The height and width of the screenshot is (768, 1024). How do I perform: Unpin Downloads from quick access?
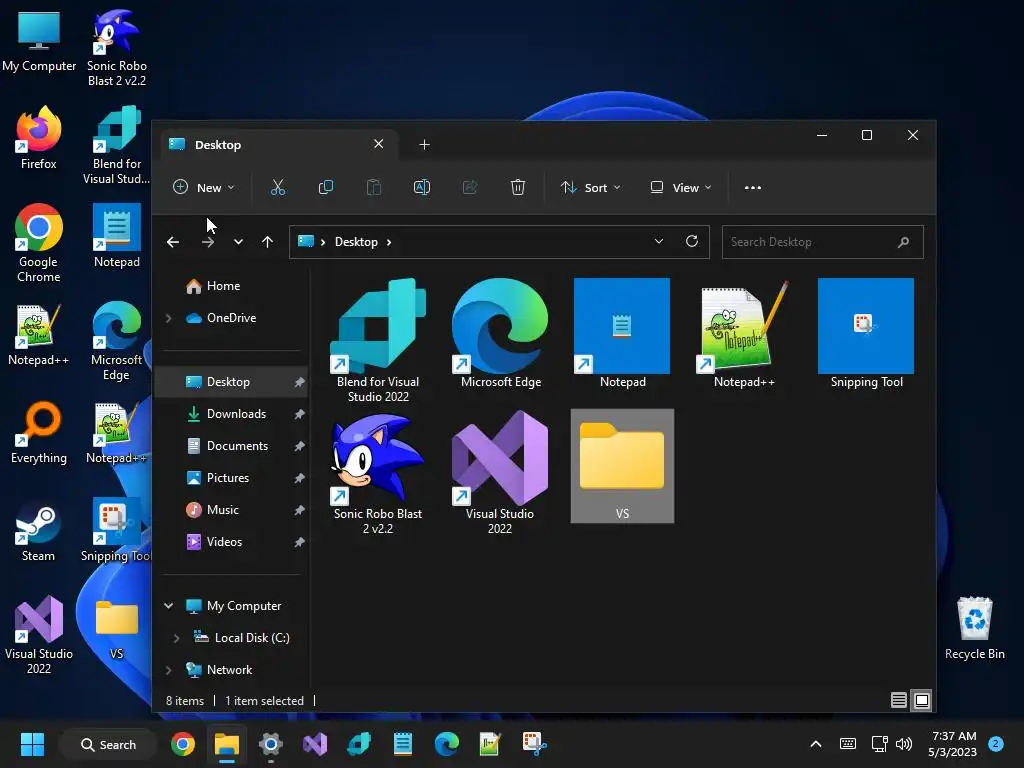point(299,414)
